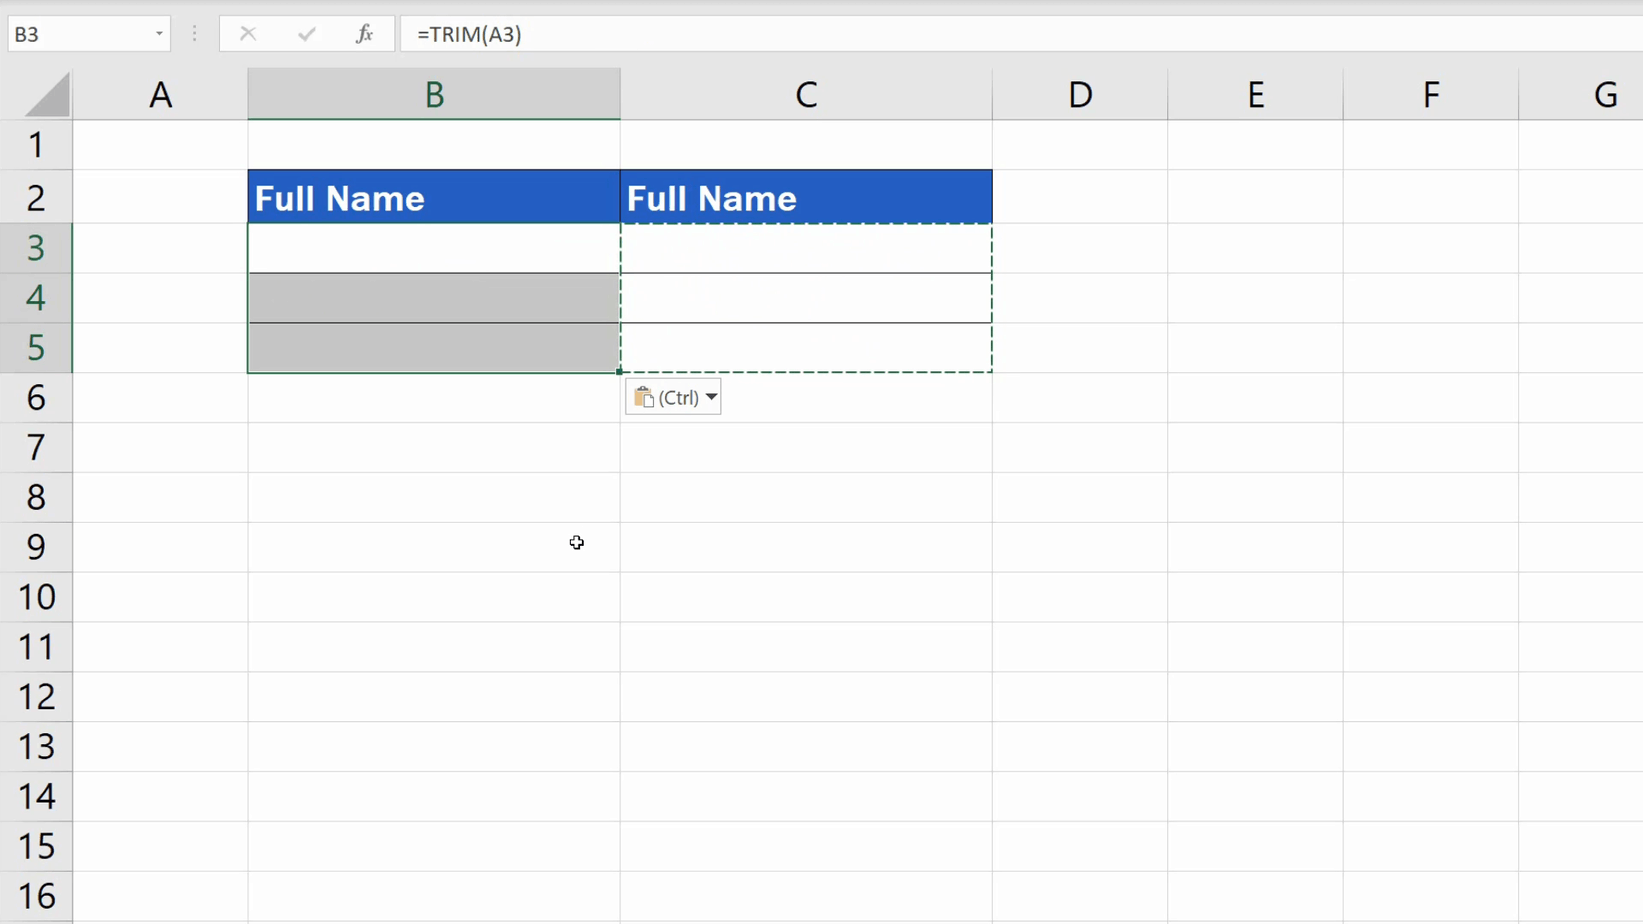Click the (Ctrl) paste options button

[x=672, y=397]
